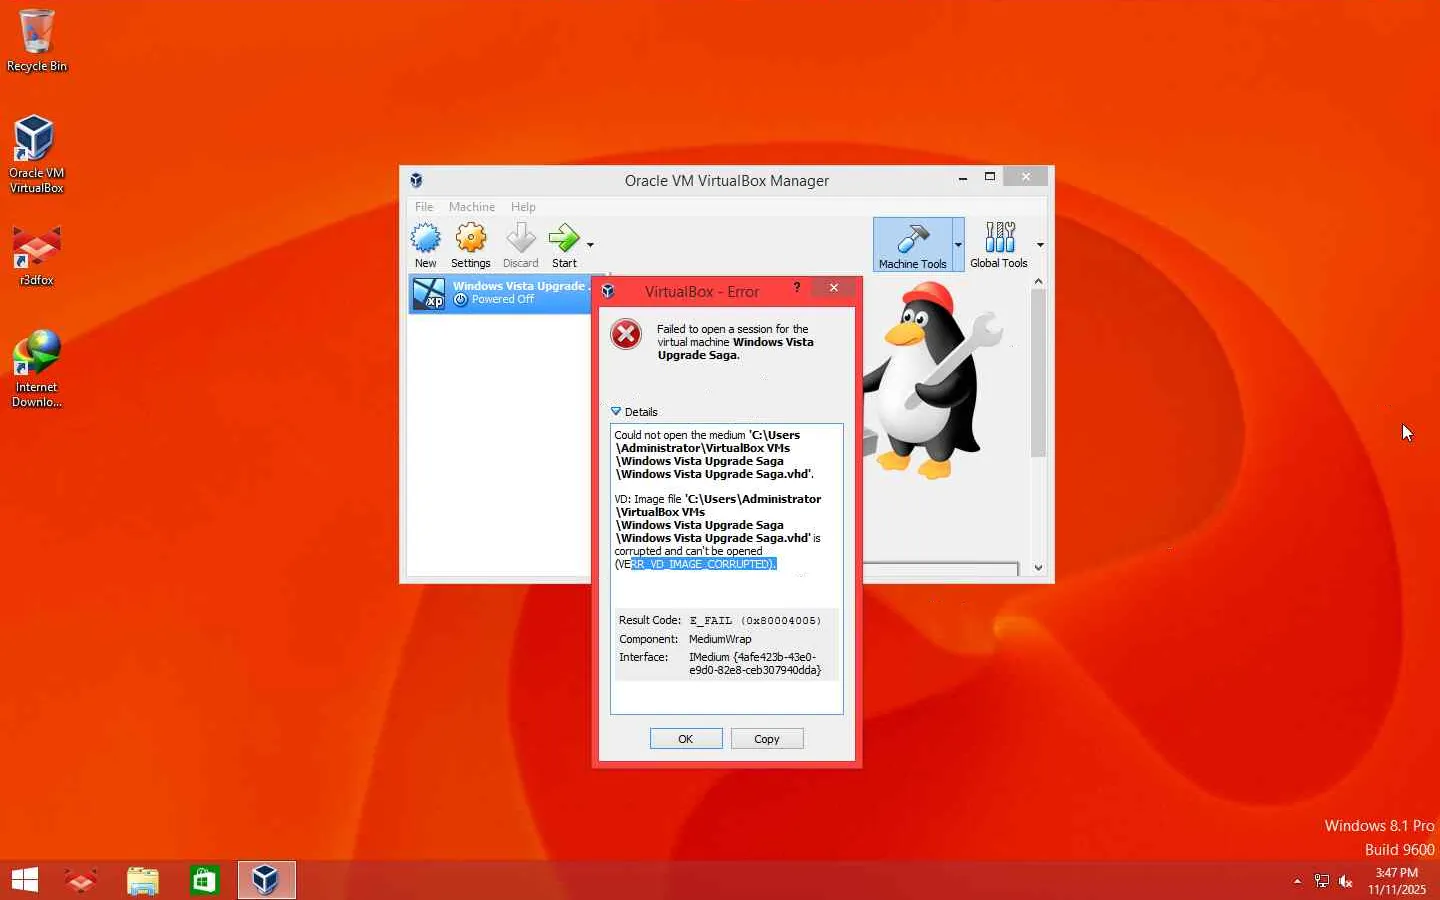Click the question mark help button in error dialog
Viewport: 1440px width, 900px height.
797,288
